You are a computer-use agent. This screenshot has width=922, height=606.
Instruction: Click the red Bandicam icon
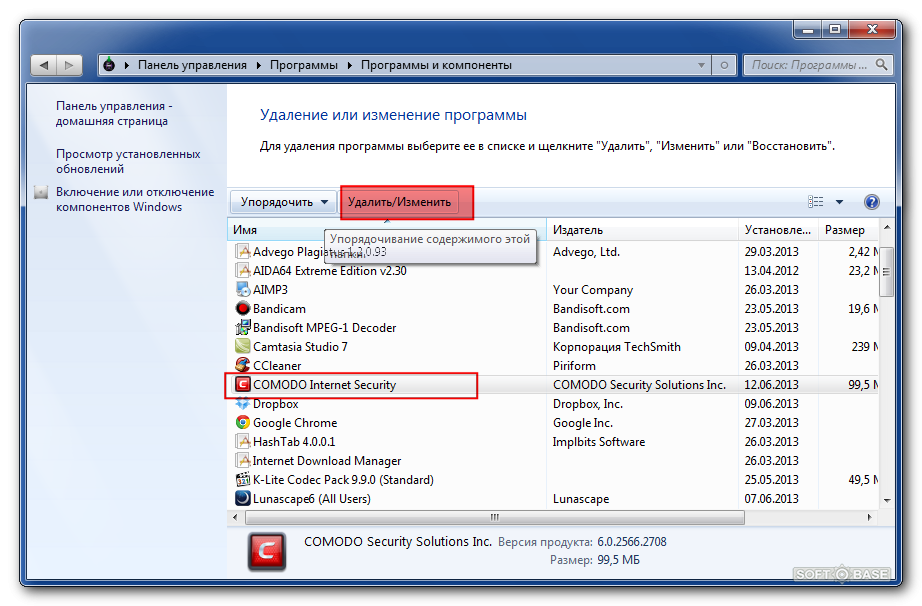click(242, 308)
